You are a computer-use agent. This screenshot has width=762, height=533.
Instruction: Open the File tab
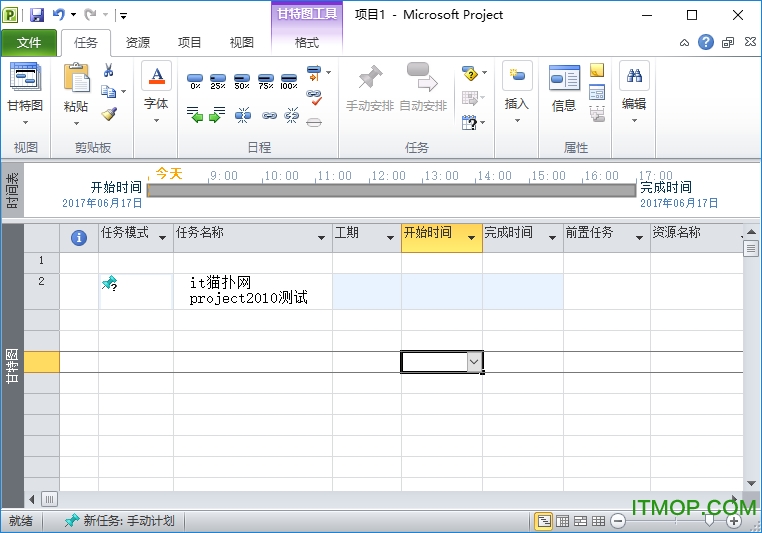[29, 43]
